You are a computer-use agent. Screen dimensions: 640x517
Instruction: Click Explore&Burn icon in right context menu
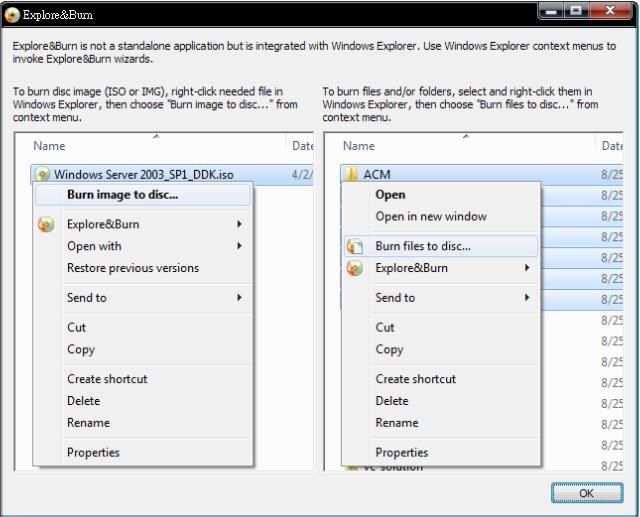(354, 268)
